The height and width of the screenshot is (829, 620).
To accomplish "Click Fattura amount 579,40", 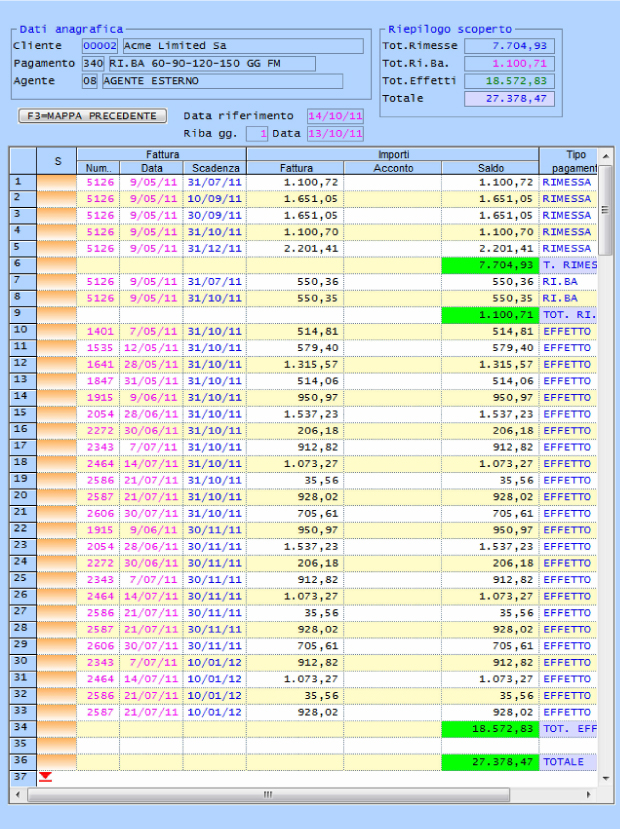I will 318,348.
